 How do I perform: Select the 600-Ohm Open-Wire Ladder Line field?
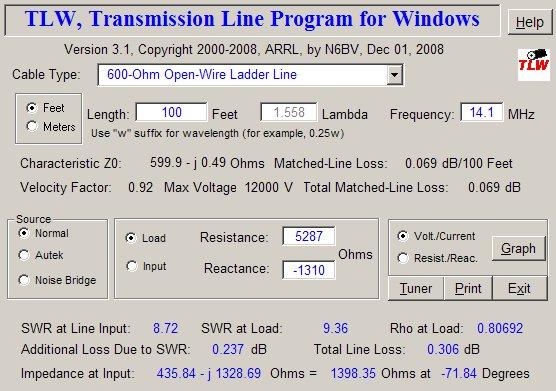tap(250, 75)
